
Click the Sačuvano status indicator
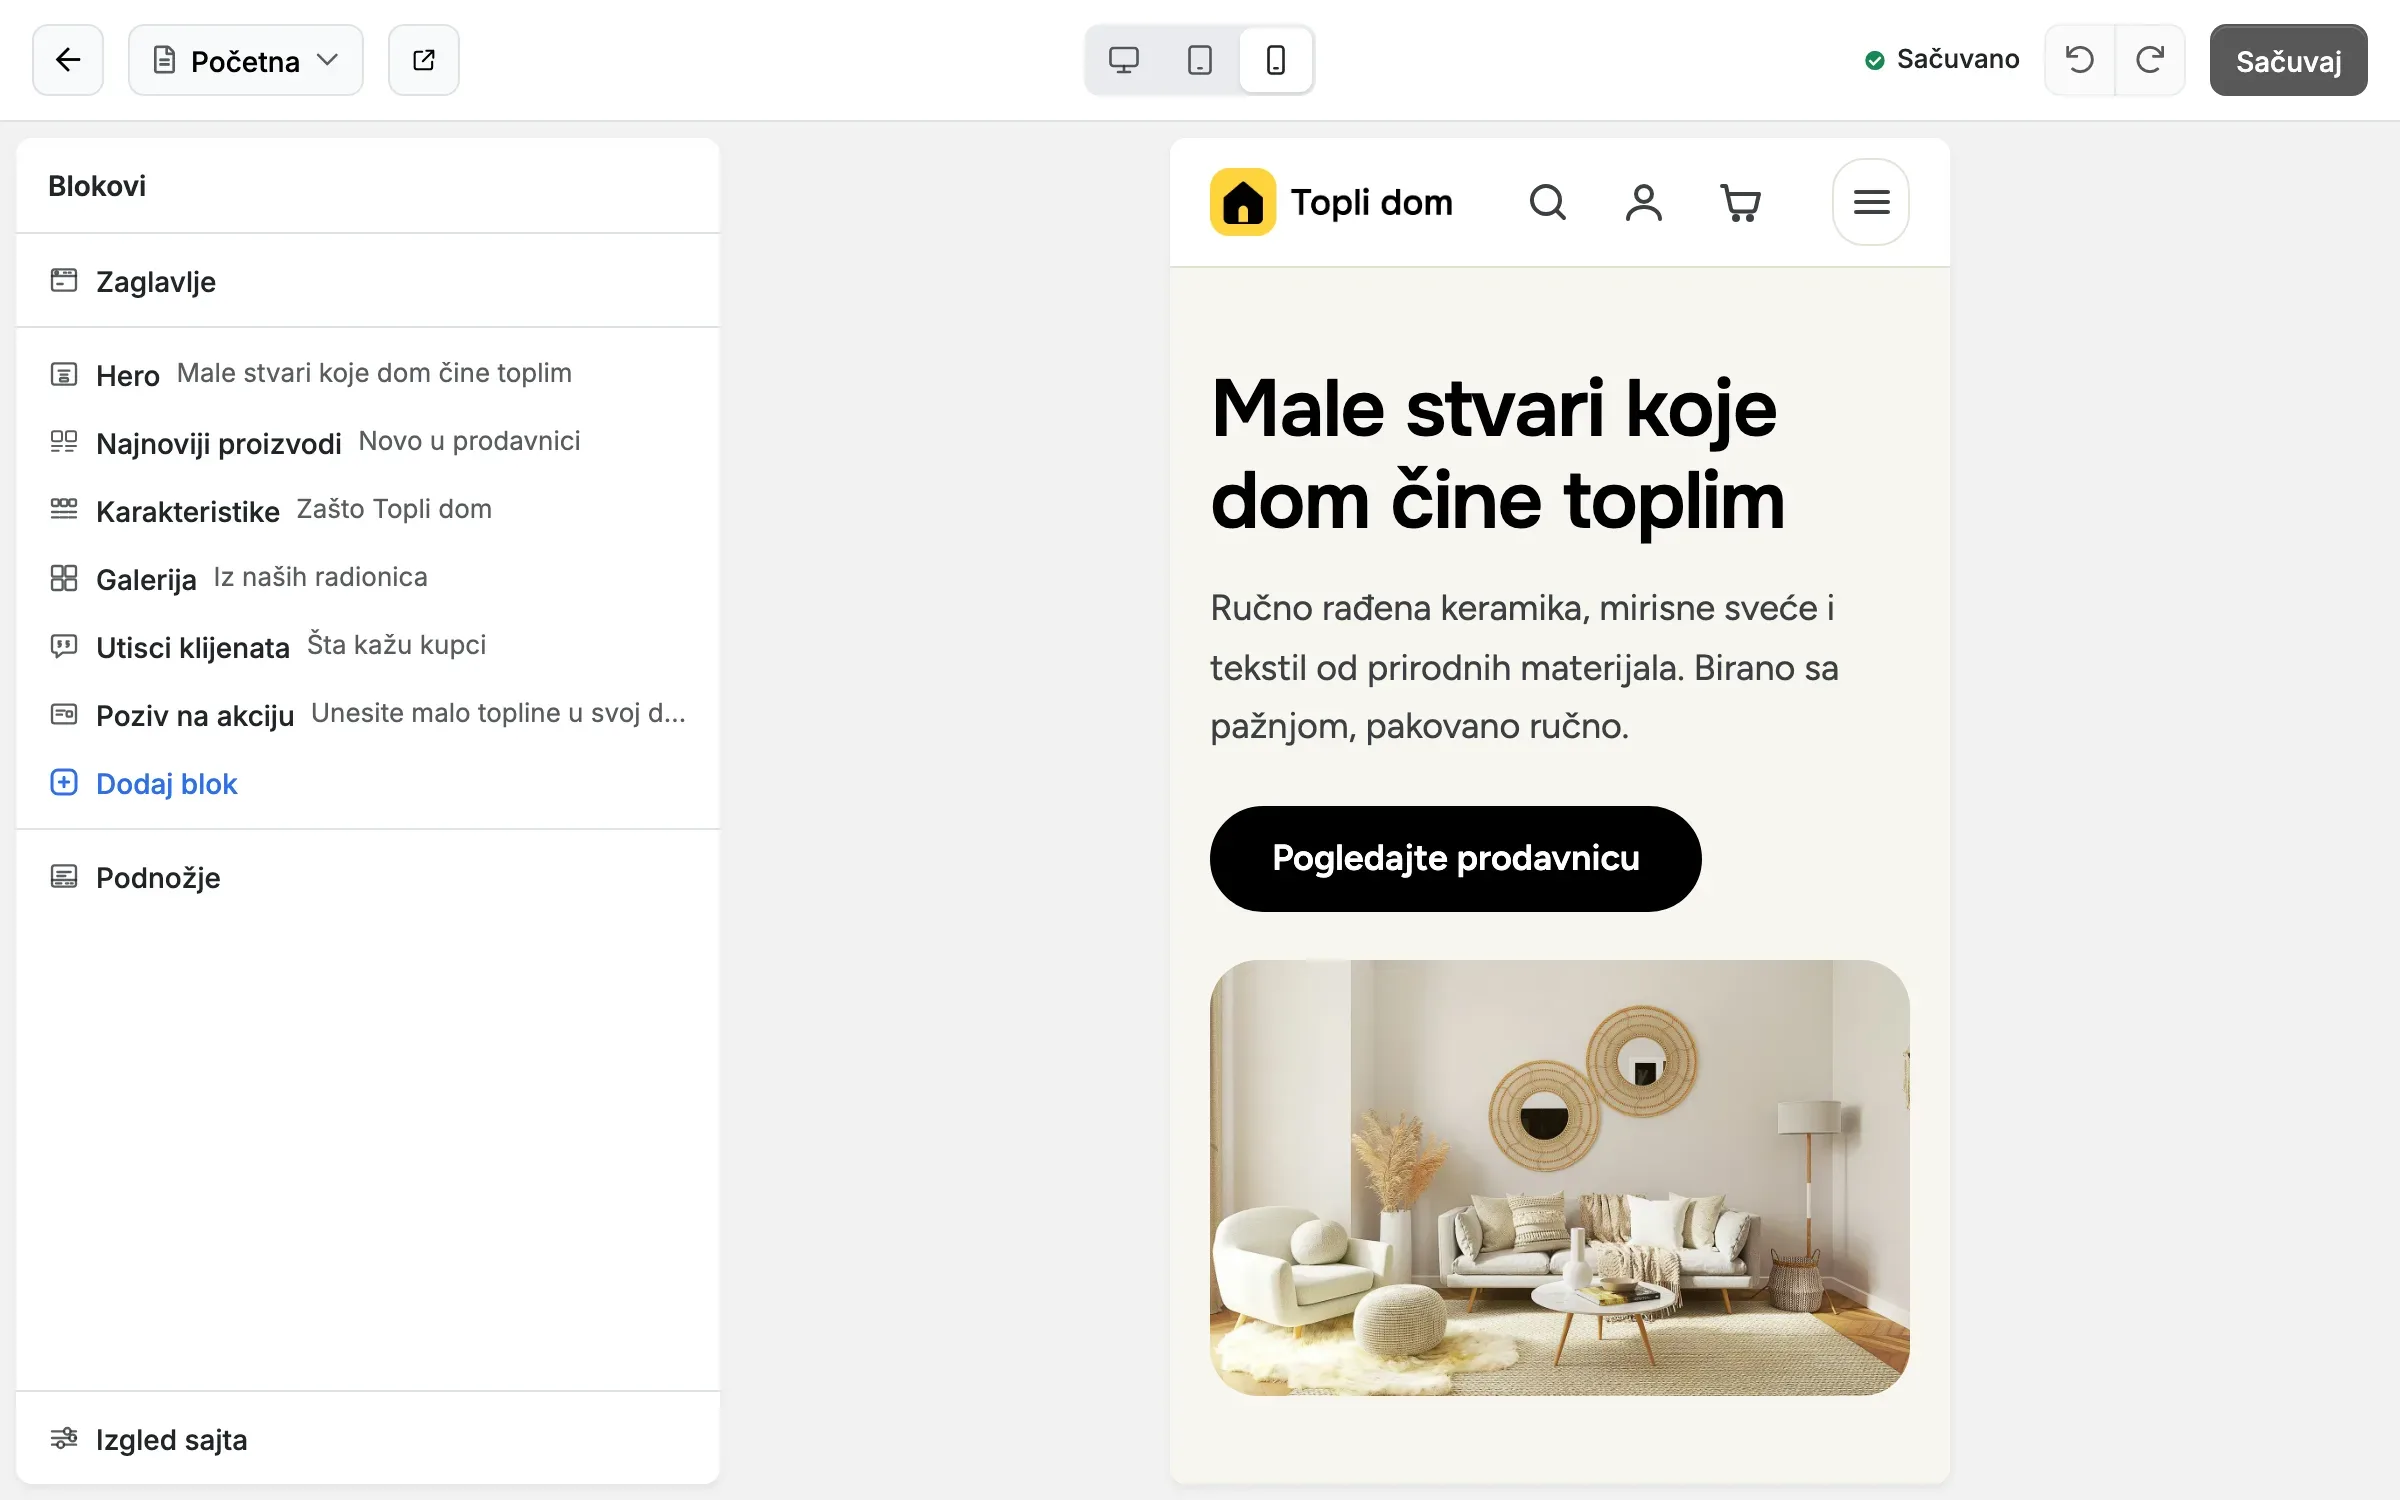(x=1942, y=60)
